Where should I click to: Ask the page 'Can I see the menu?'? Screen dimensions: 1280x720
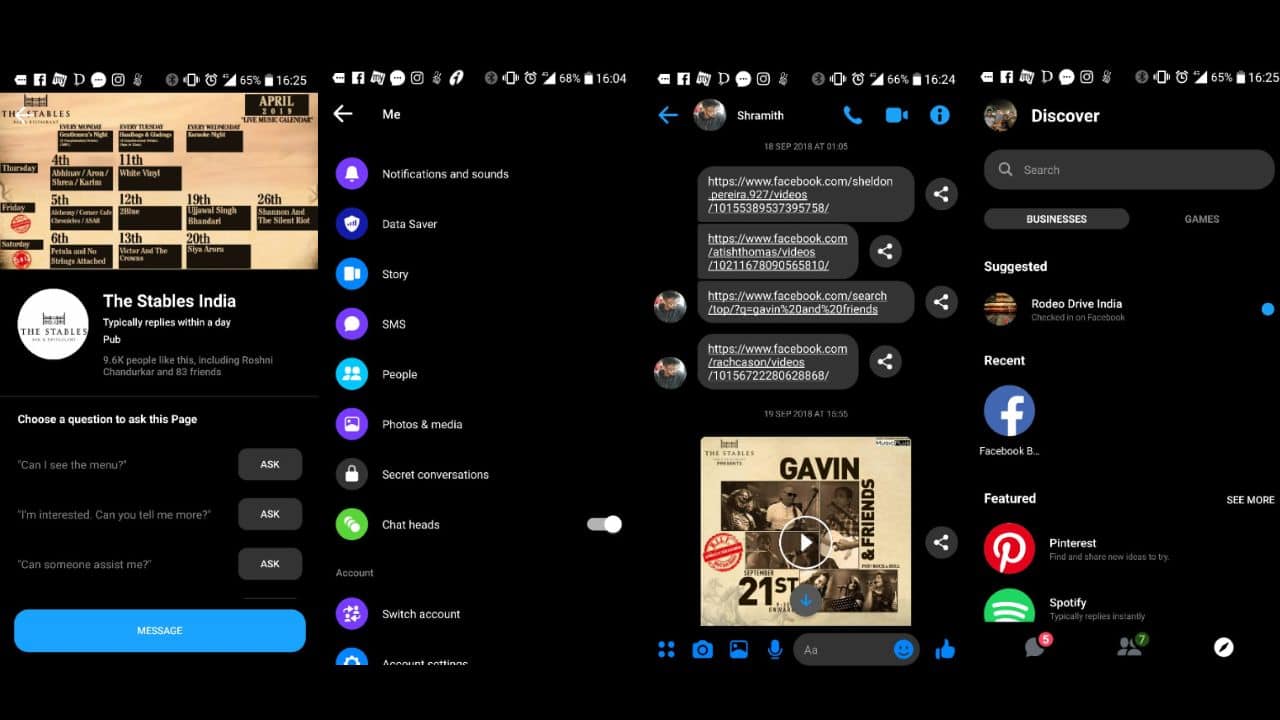(270, 464)
